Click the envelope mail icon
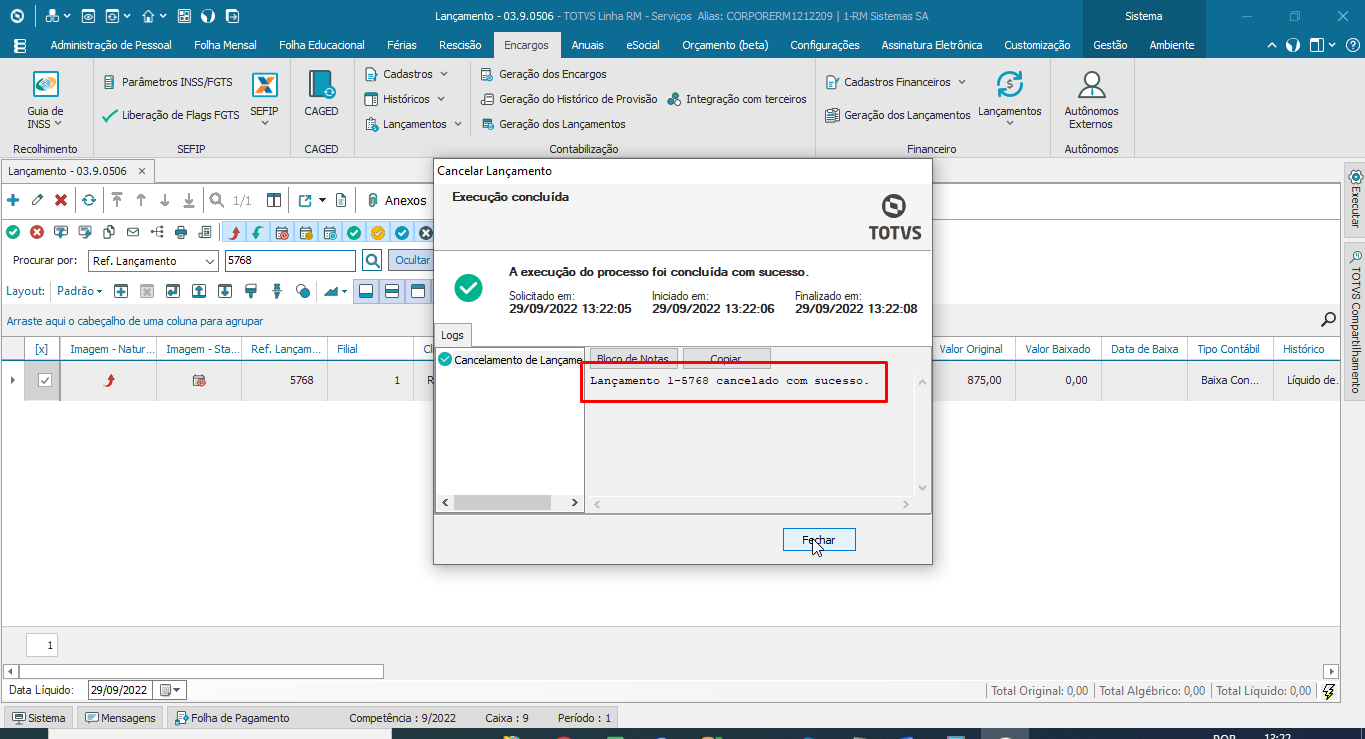Screen dimensions: 1365x739 [133, 232]
